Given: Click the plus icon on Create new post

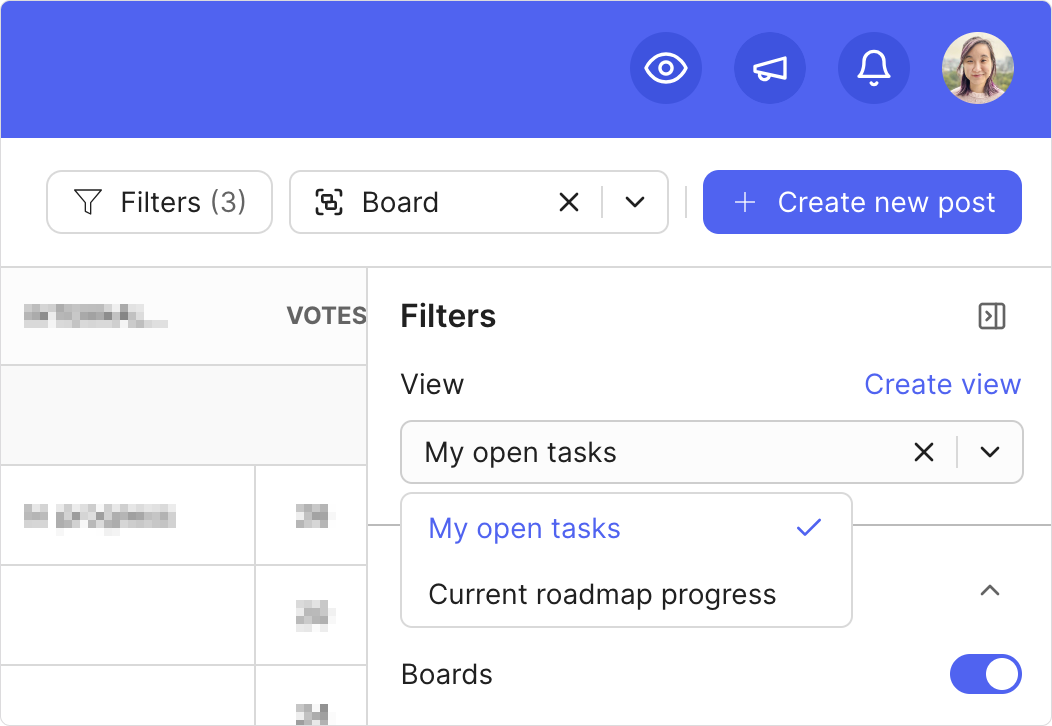Looking at the screenshot, I should (743, 203).
